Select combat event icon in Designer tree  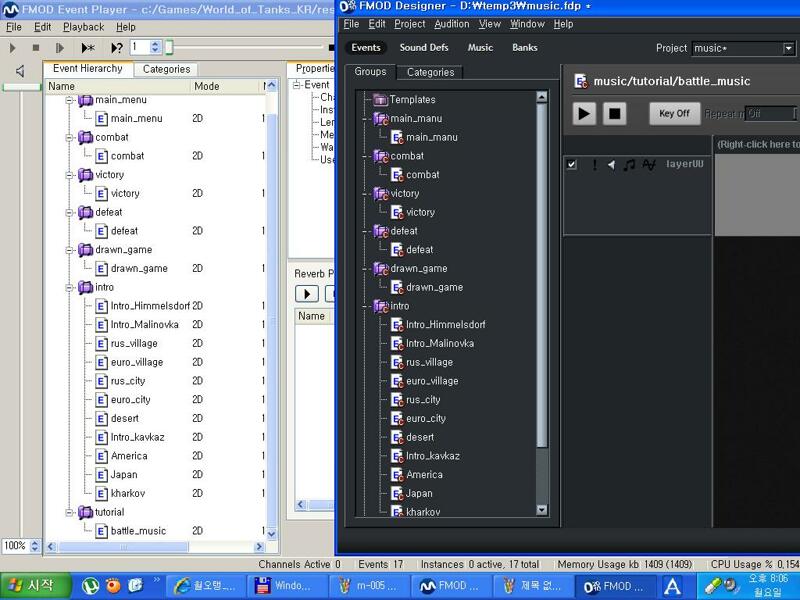pos(397,175)
